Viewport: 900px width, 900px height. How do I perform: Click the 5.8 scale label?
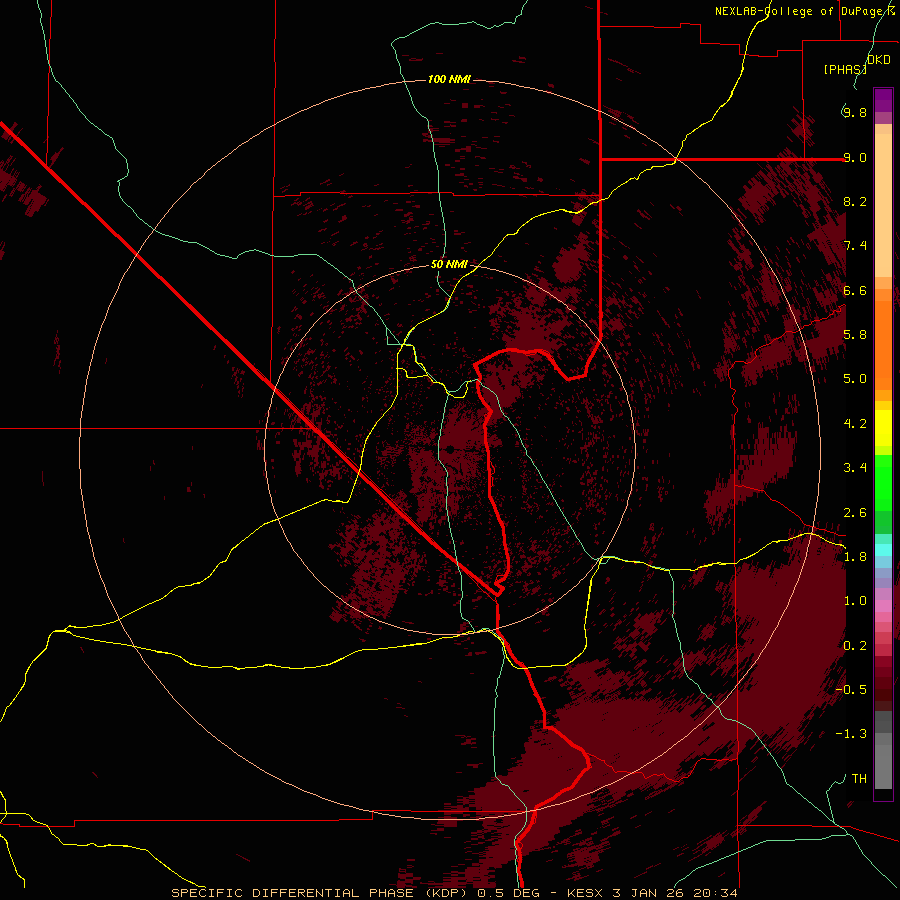pos(854,335)
